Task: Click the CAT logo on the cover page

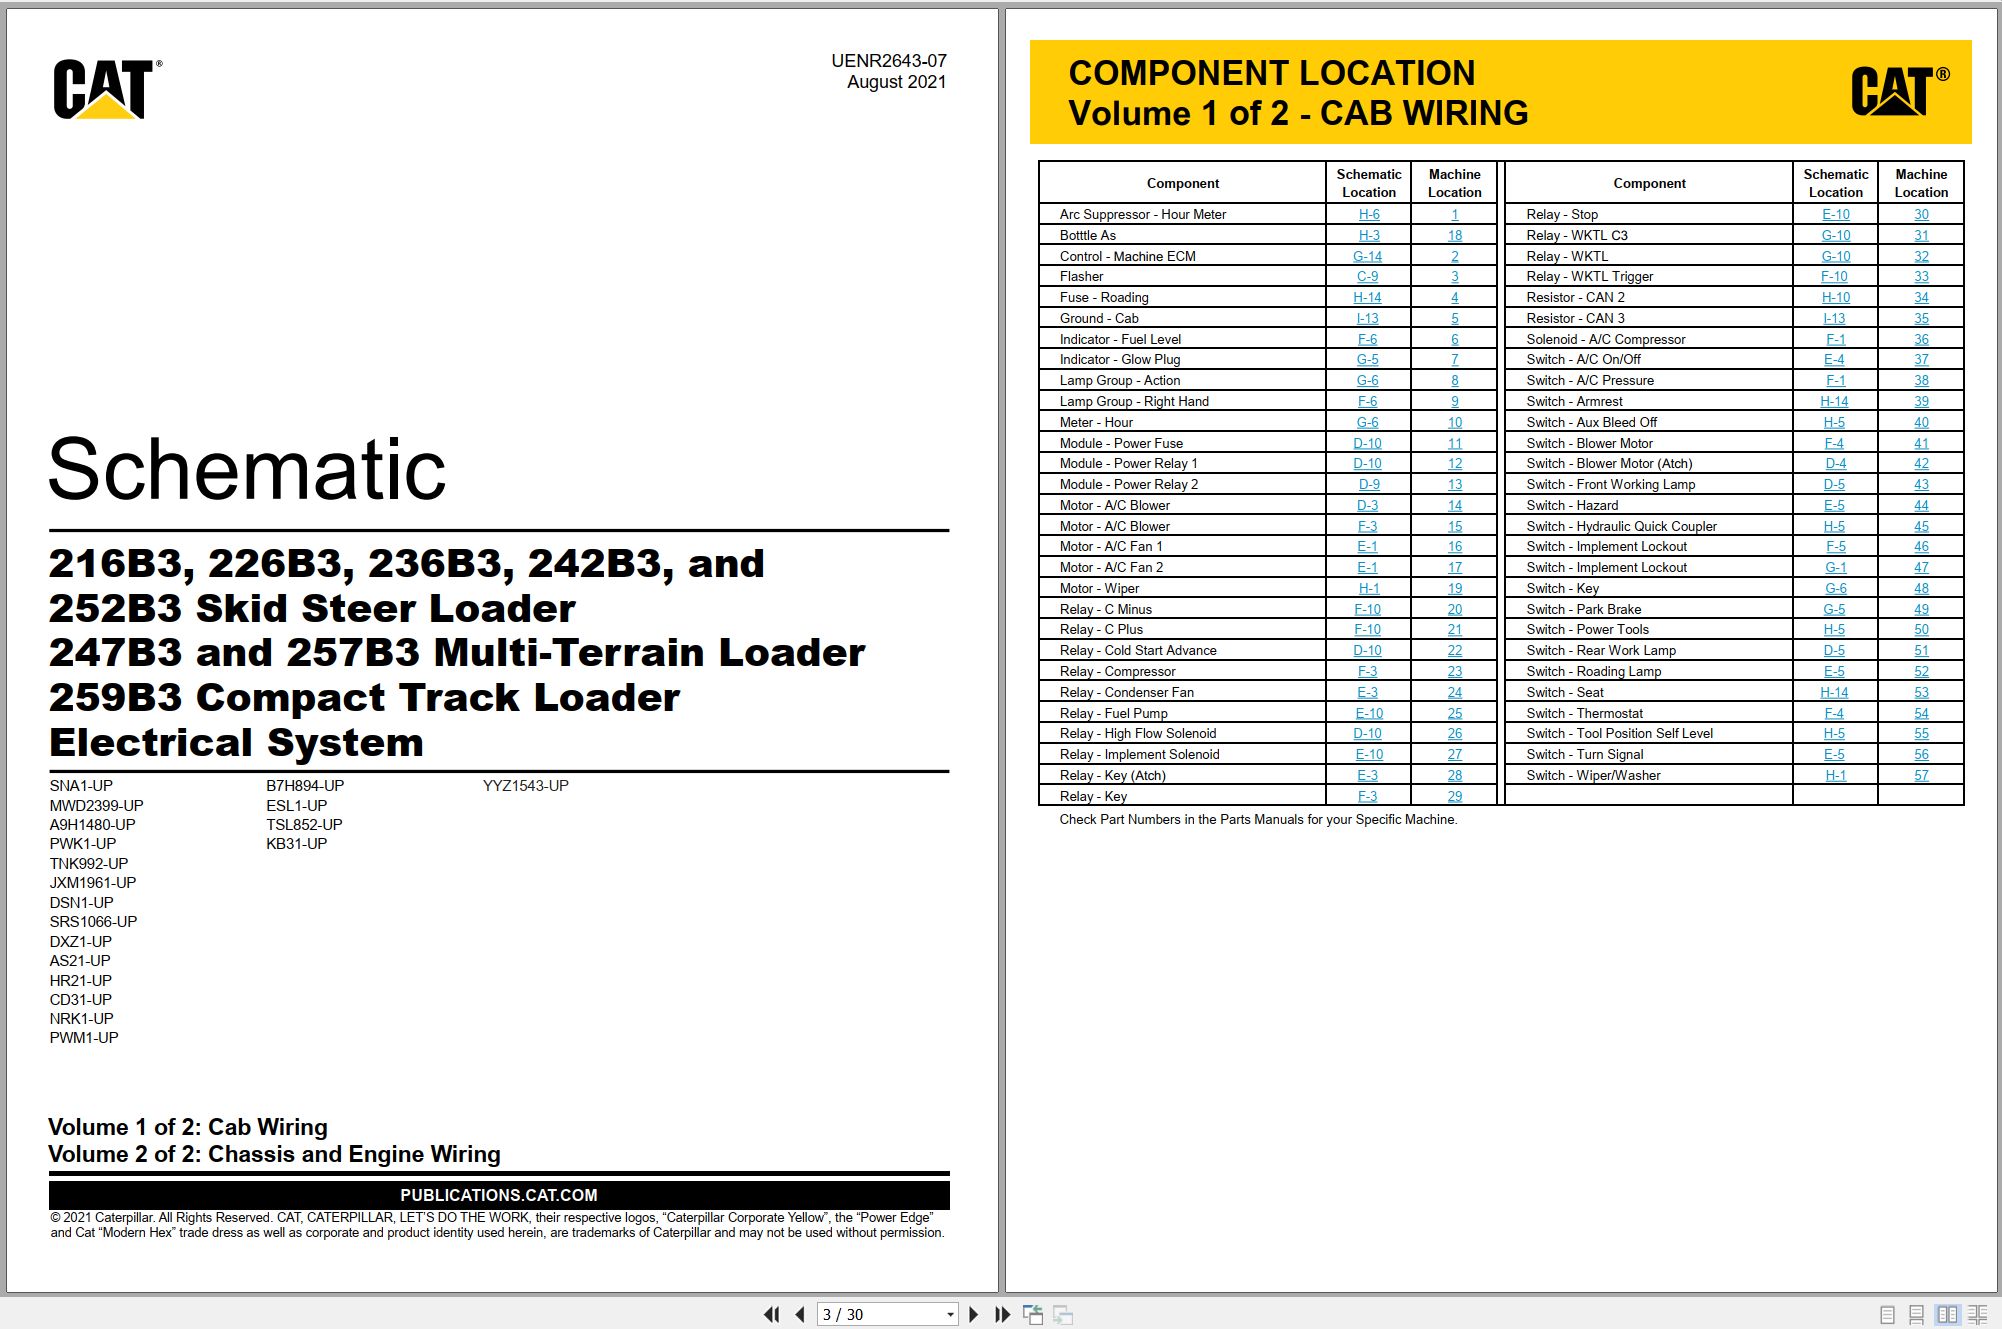Action: (x=107, y=89)
